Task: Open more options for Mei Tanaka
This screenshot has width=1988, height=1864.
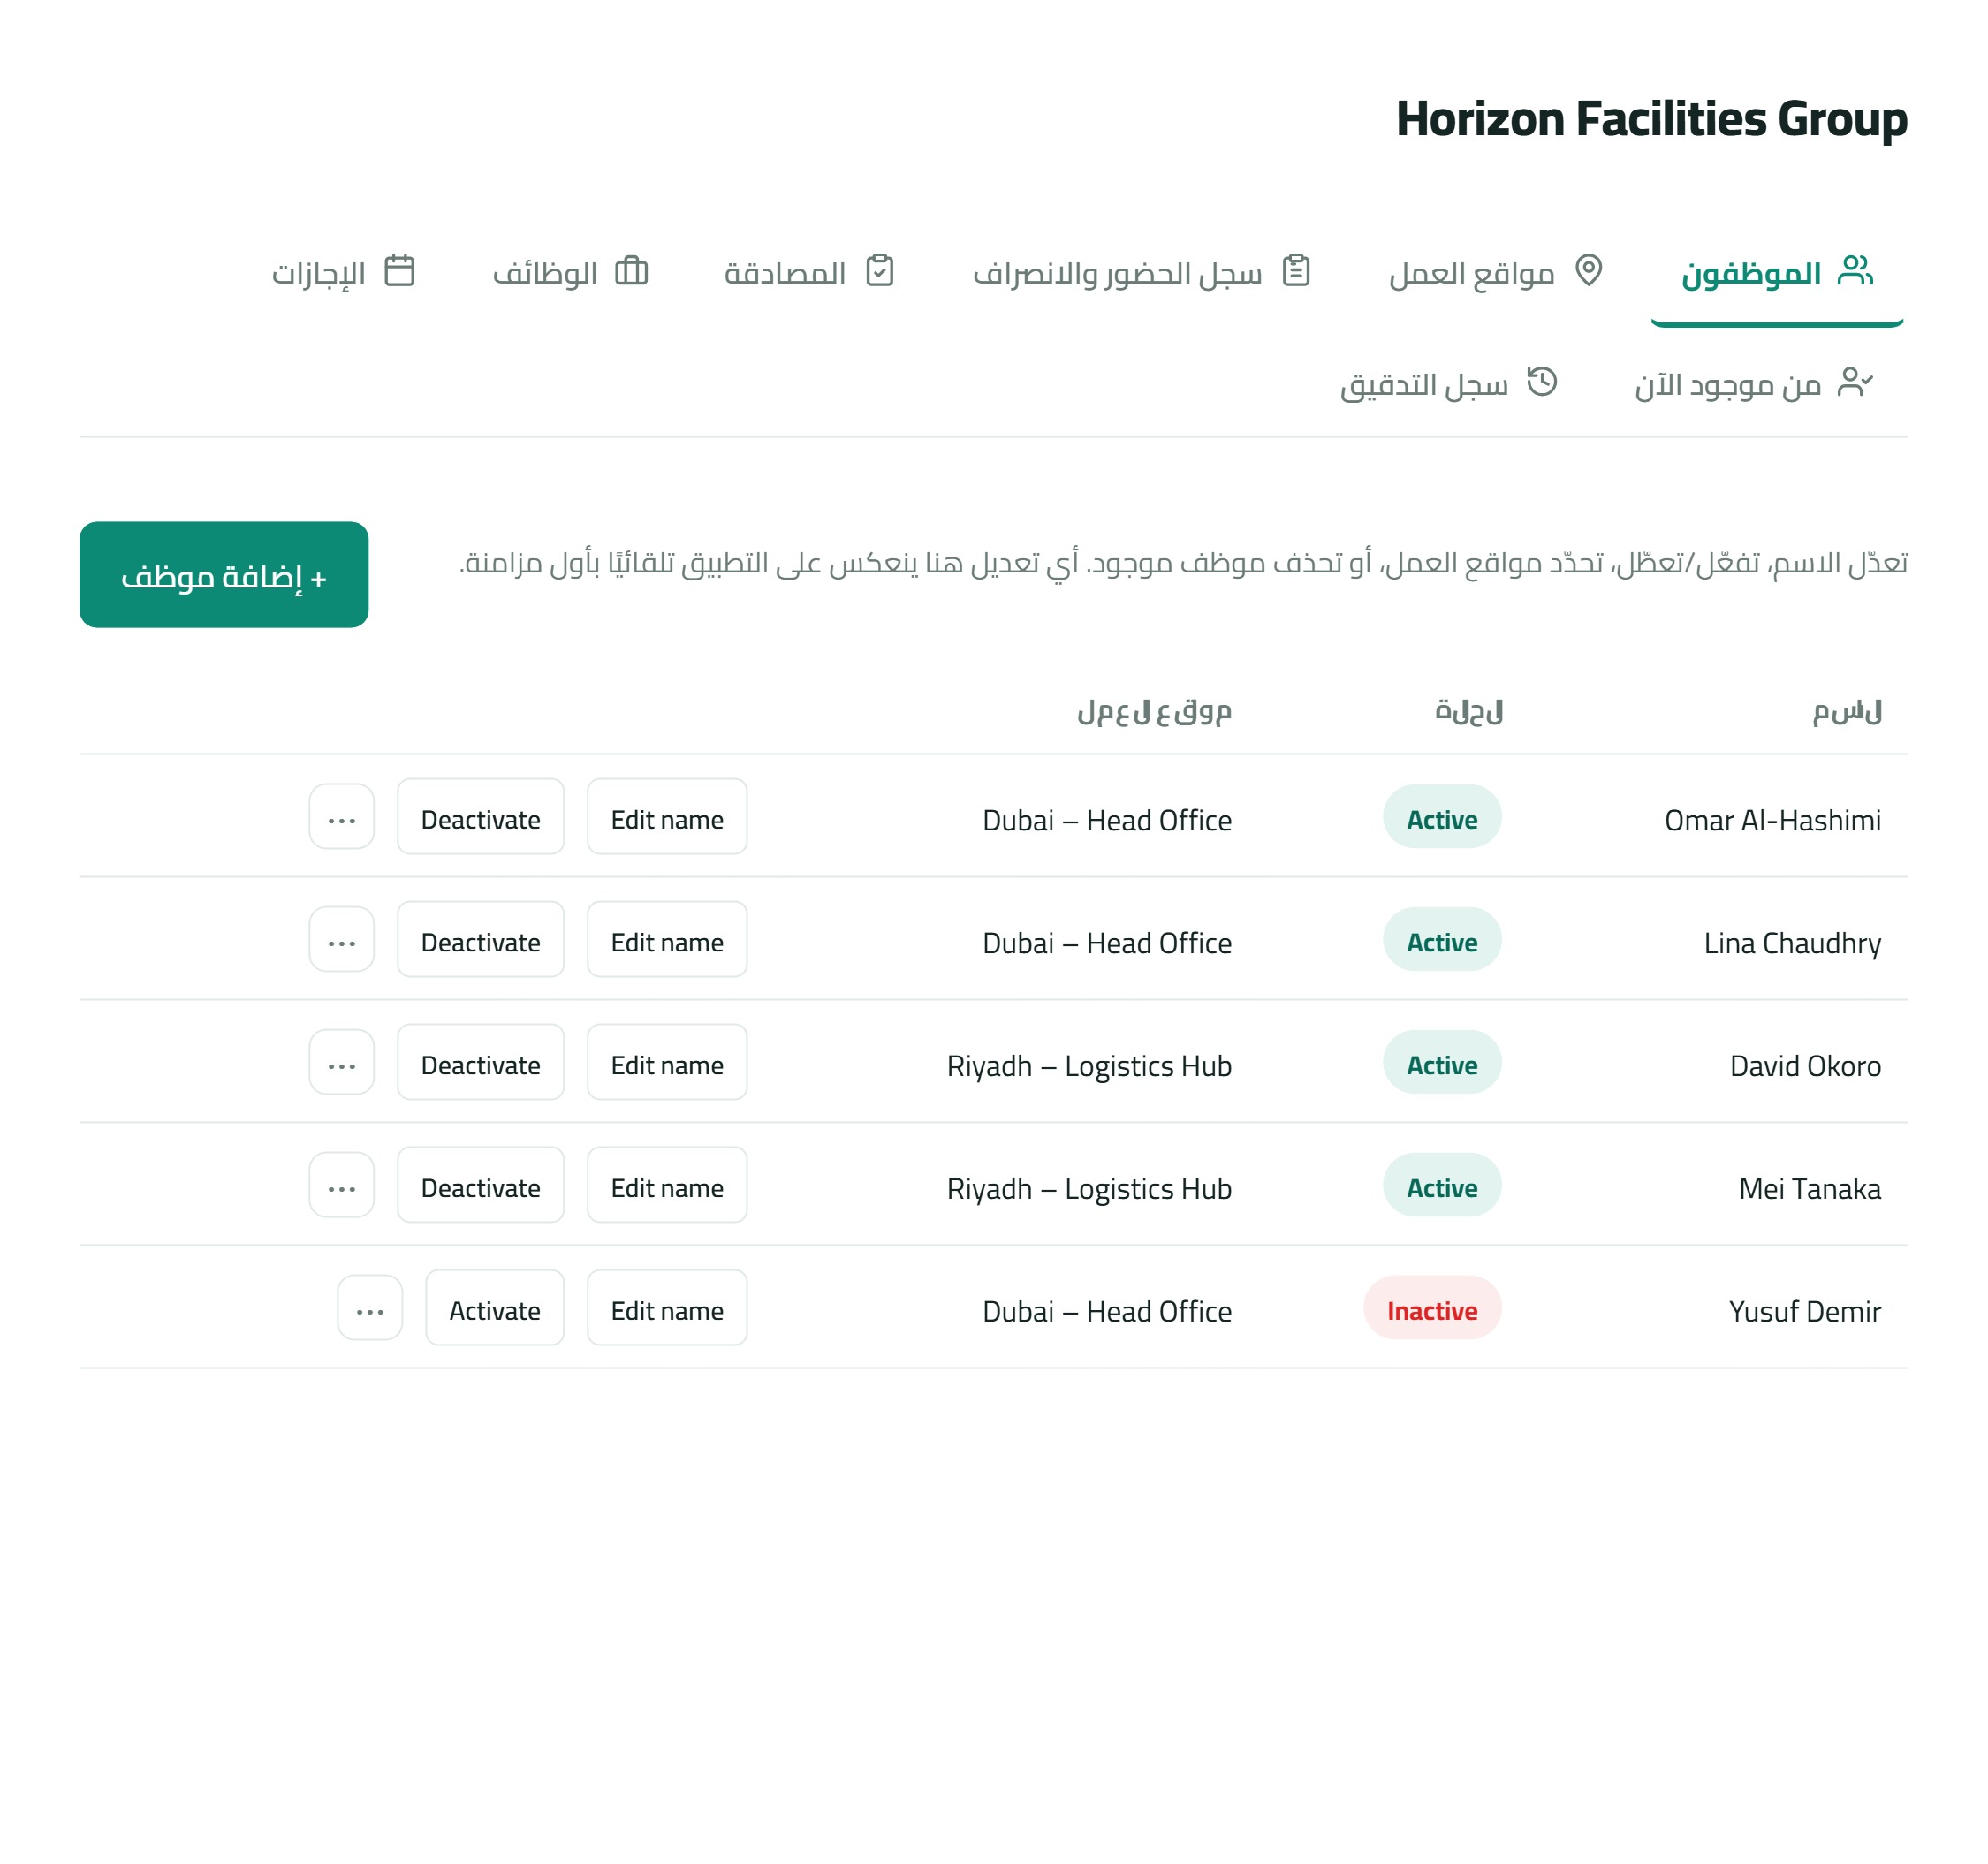Action: (342, 1186)
